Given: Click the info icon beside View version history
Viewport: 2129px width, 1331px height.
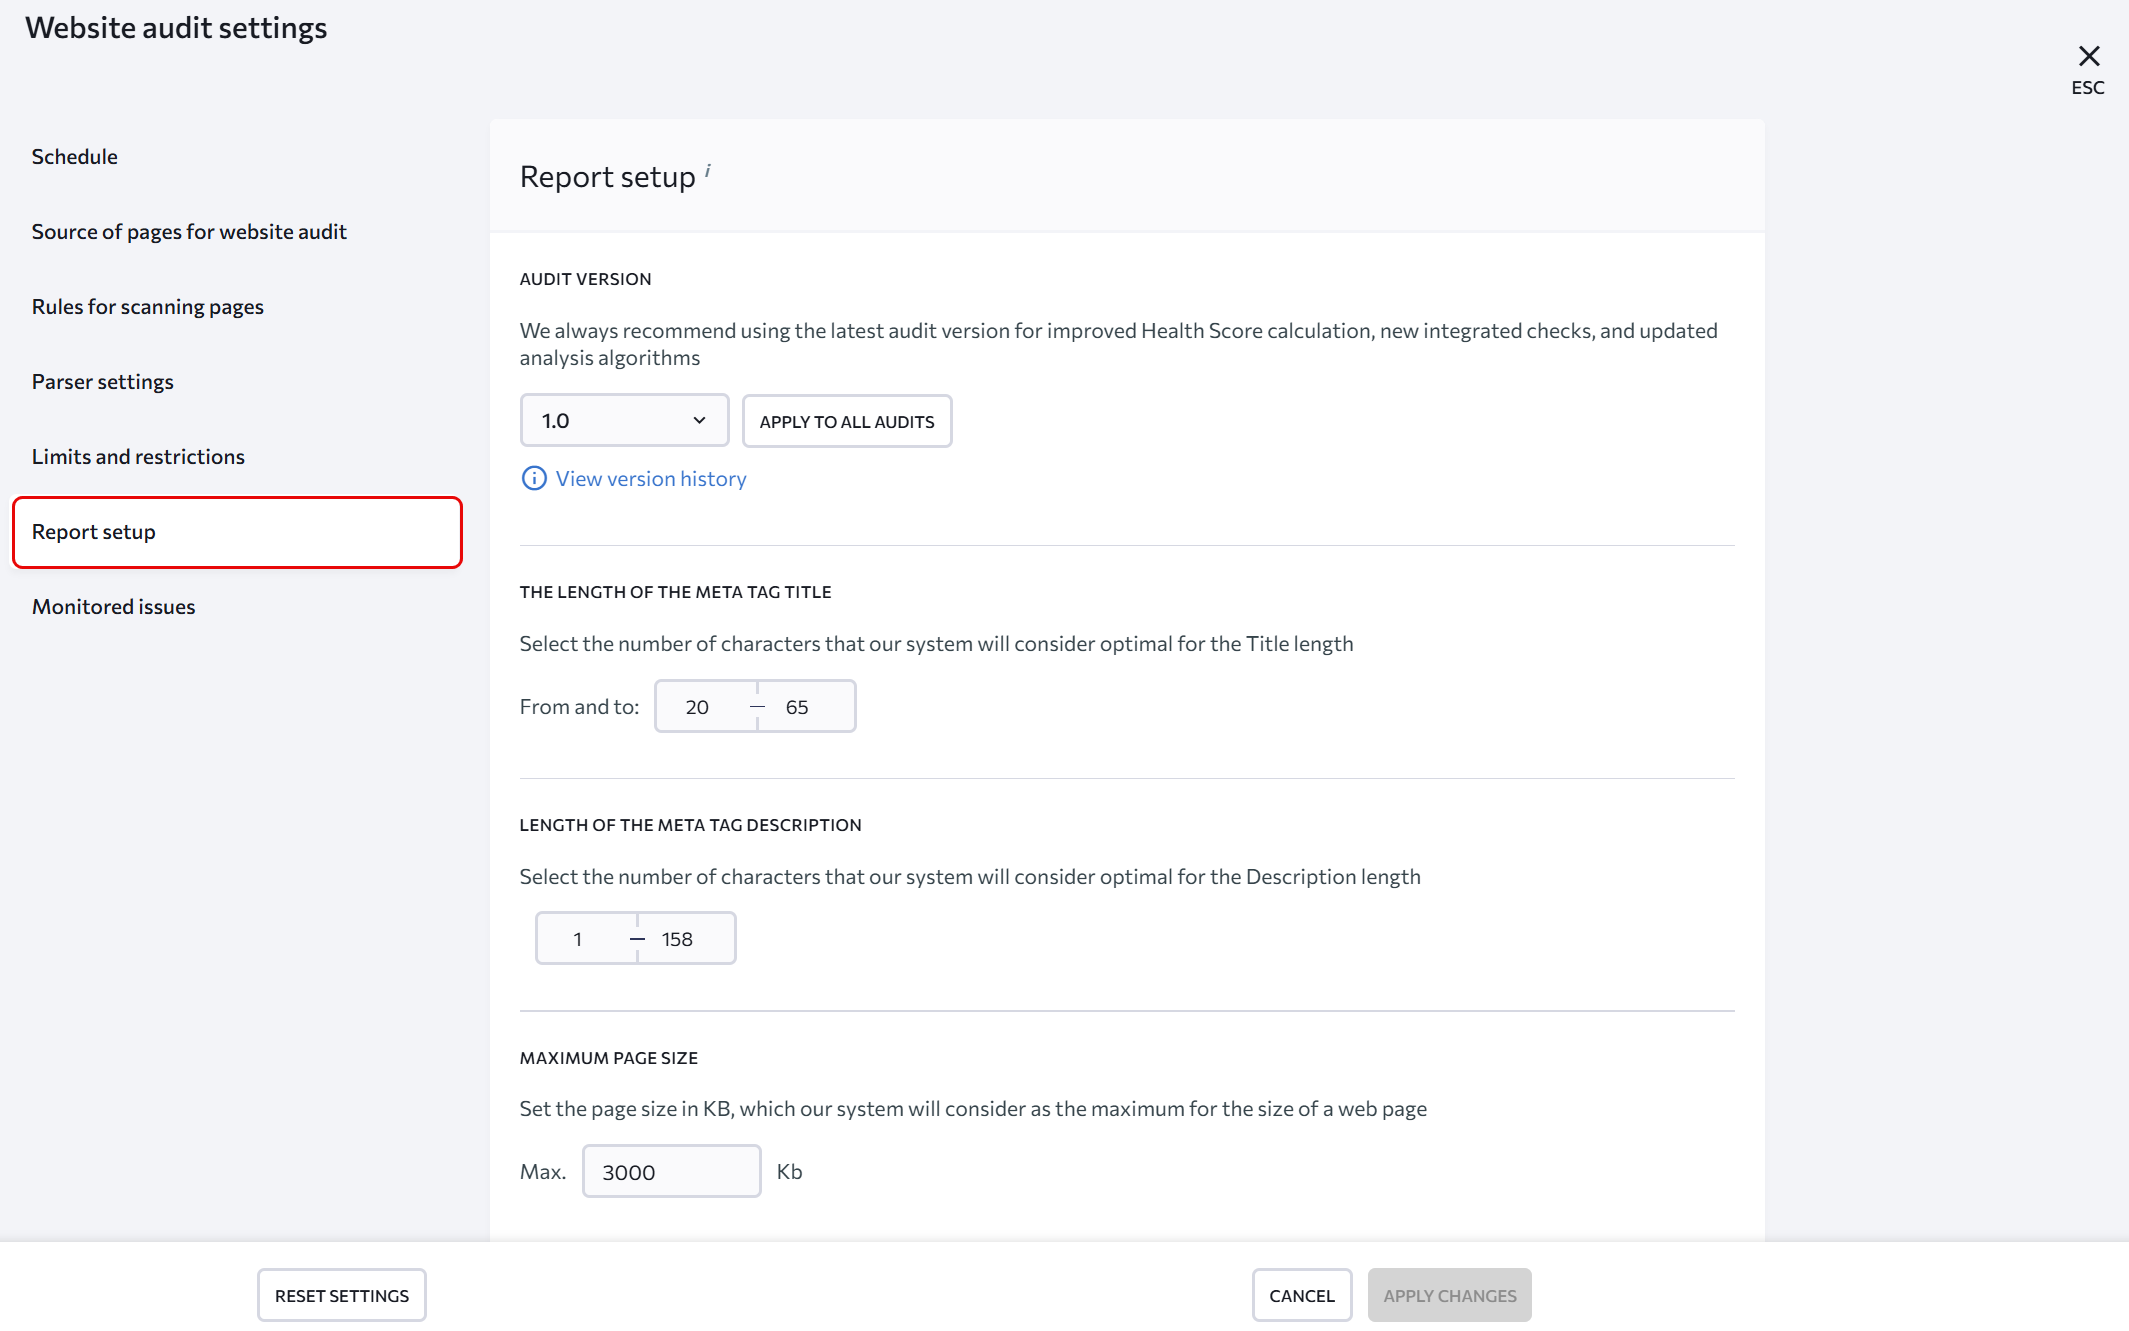Looking at the screenshot, I should pos(534,479).
